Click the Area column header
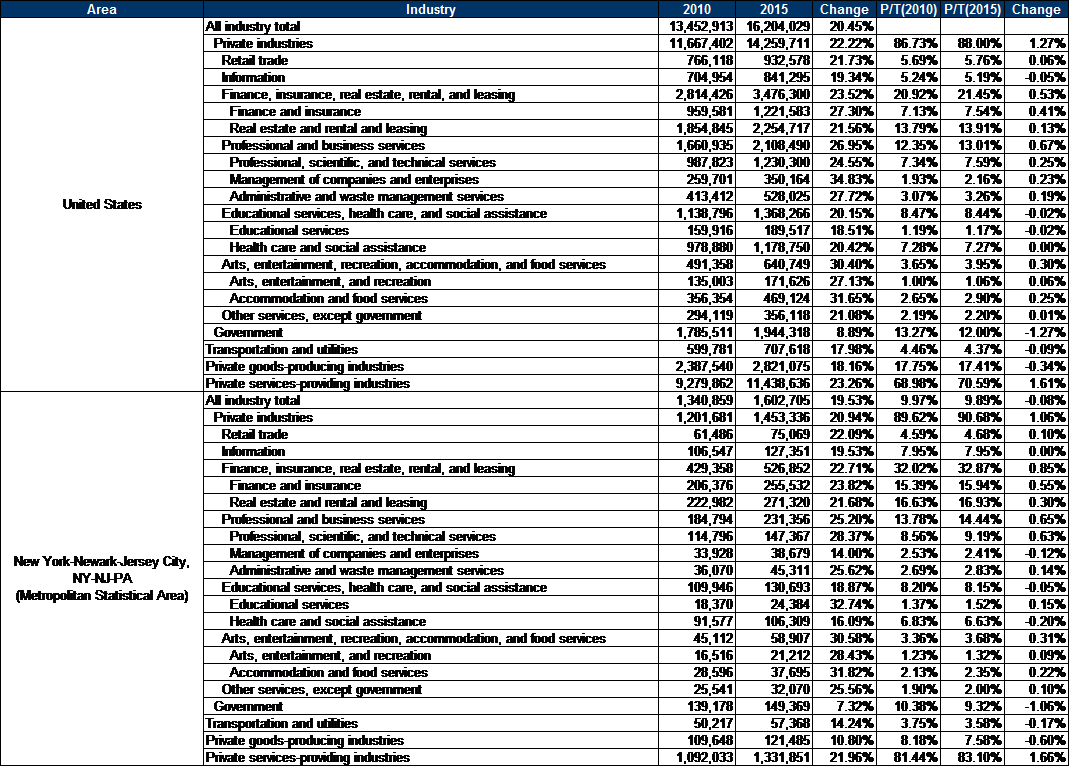This screenshot has width=1070, height=767. coord(102,9)
